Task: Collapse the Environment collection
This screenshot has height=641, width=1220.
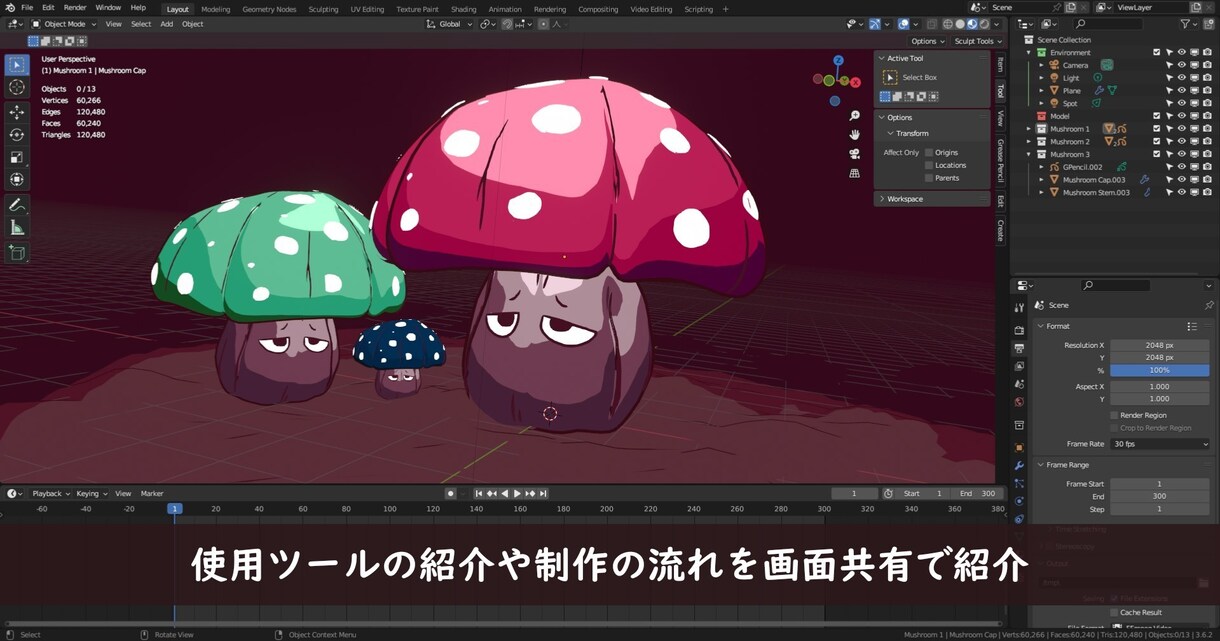Action: pyautogui.click(x=1029, y=52)
